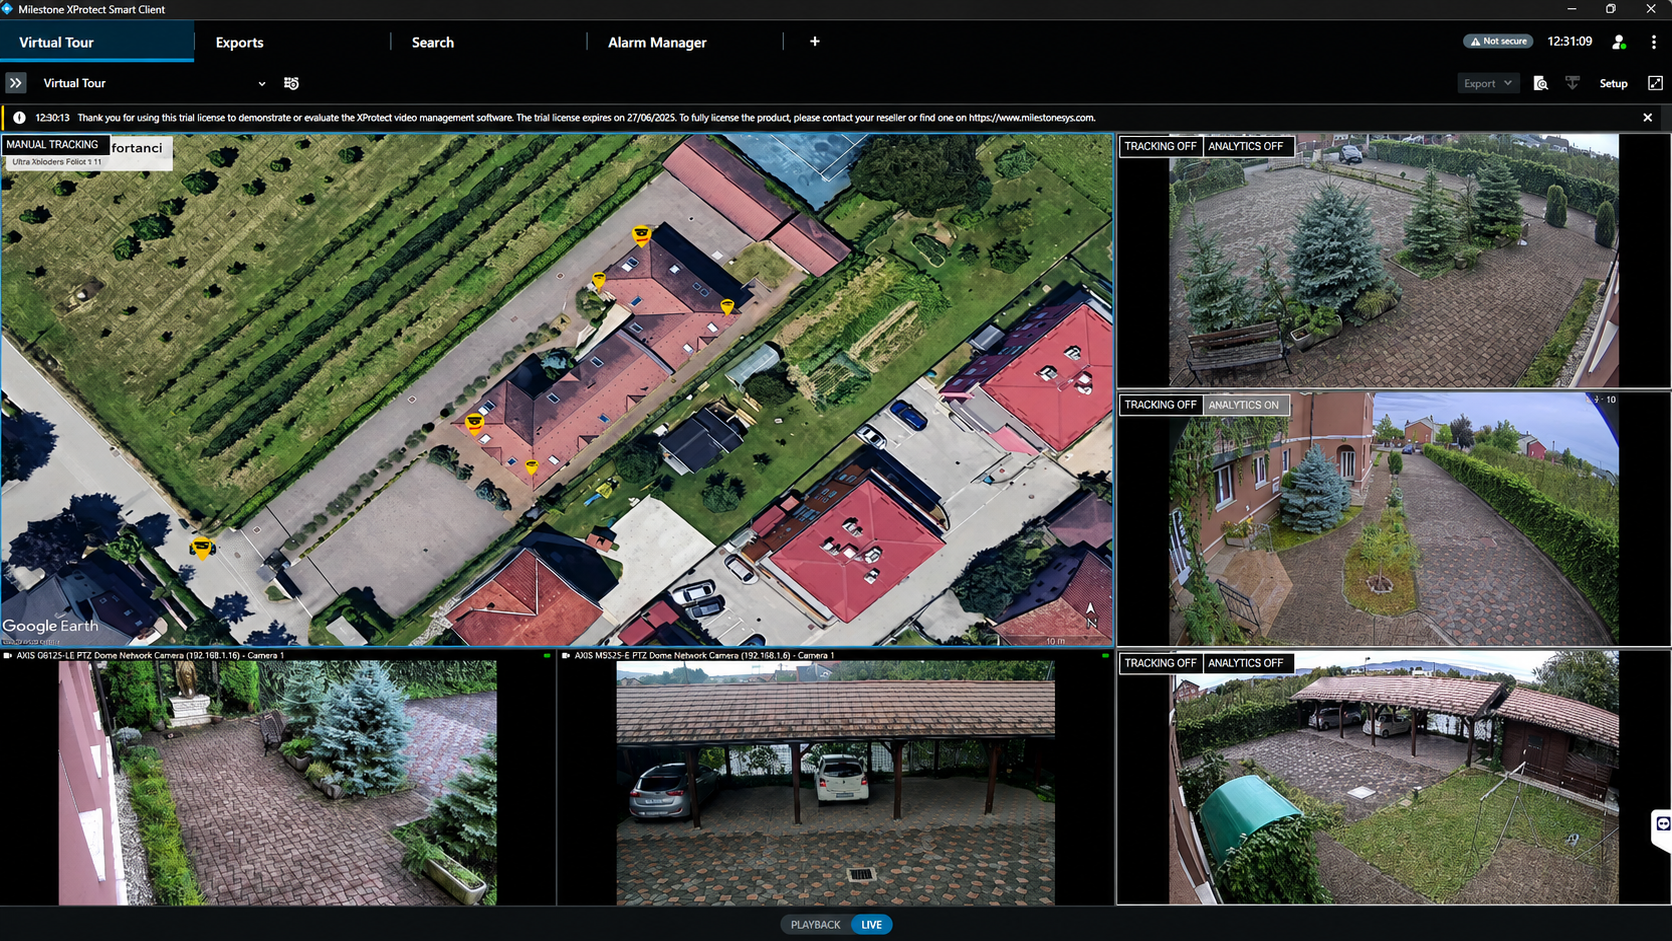Toggle TRACKING OFF in bottom right camera view
The width and height of the screenshot is (1672, 941).
1160,663
